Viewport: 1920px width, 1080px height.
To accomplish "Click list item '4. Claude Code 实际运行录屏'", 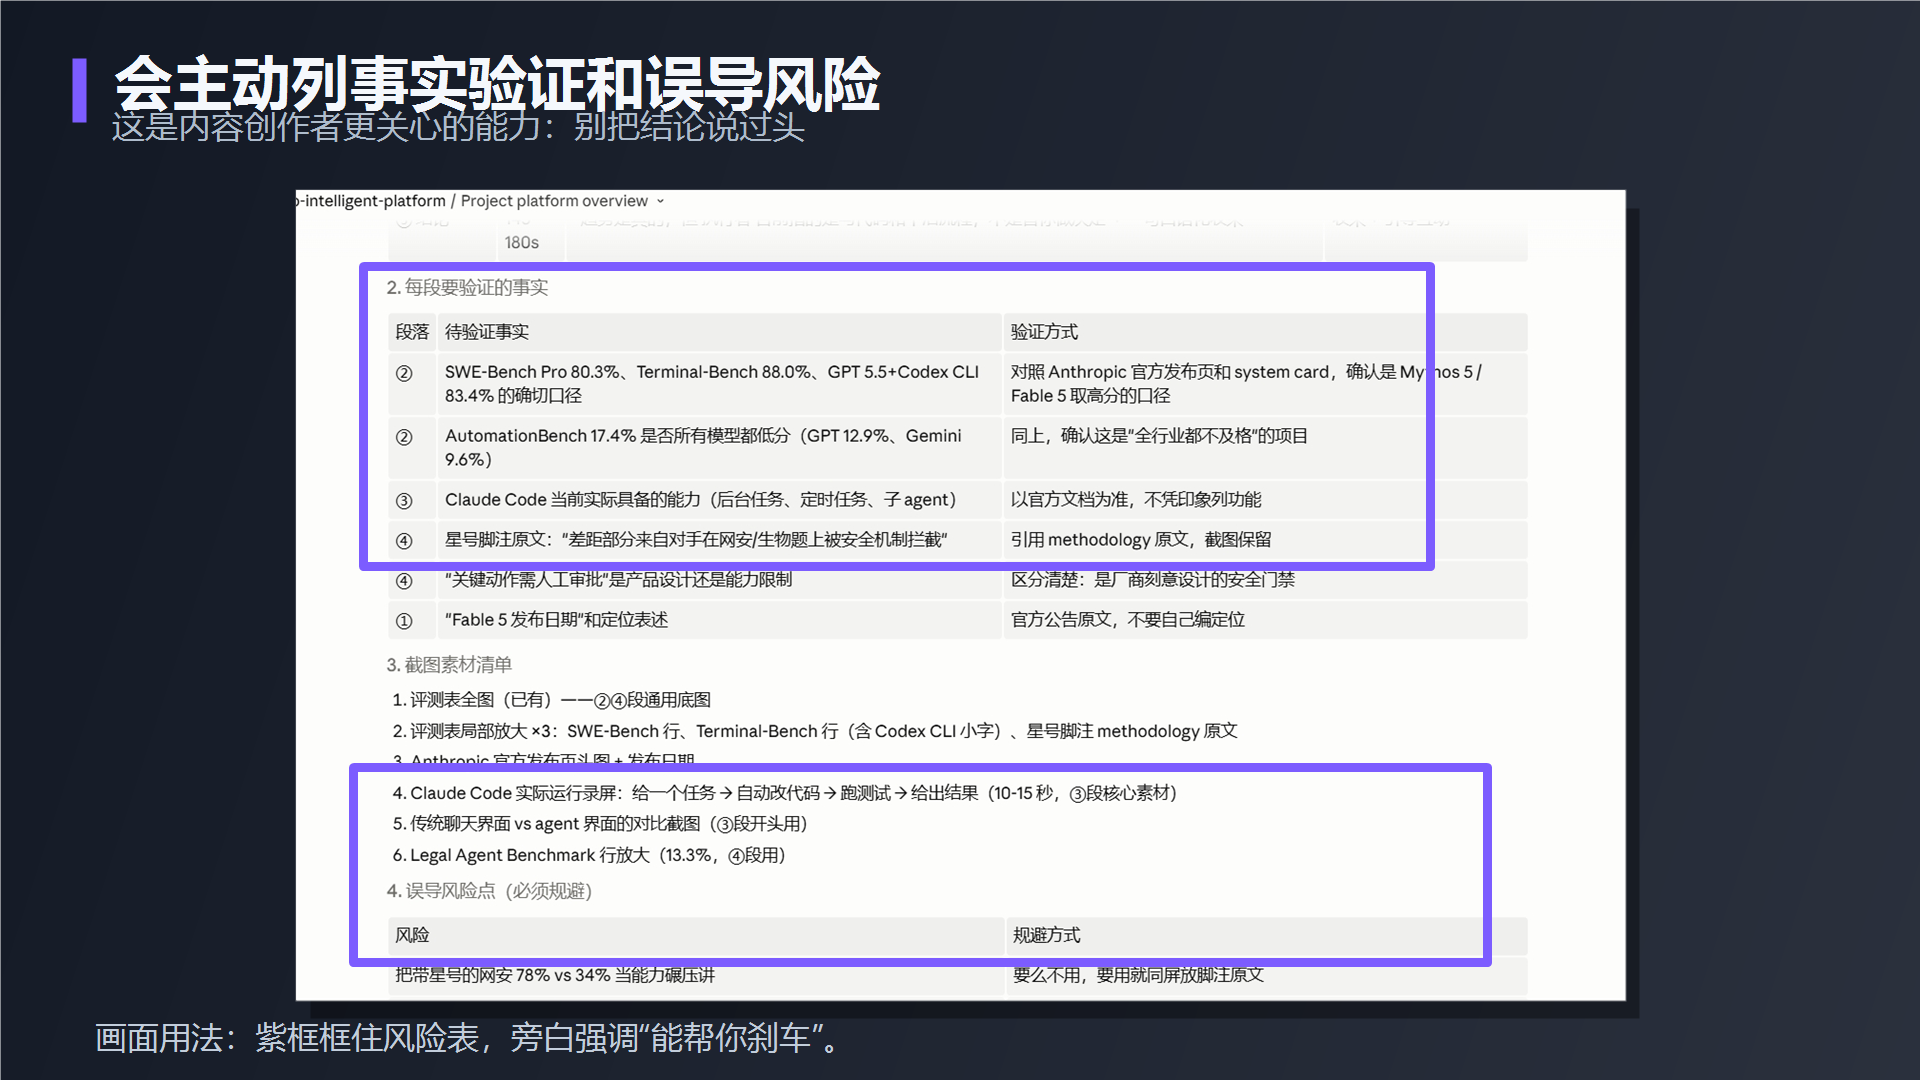I will coord(784,793).
